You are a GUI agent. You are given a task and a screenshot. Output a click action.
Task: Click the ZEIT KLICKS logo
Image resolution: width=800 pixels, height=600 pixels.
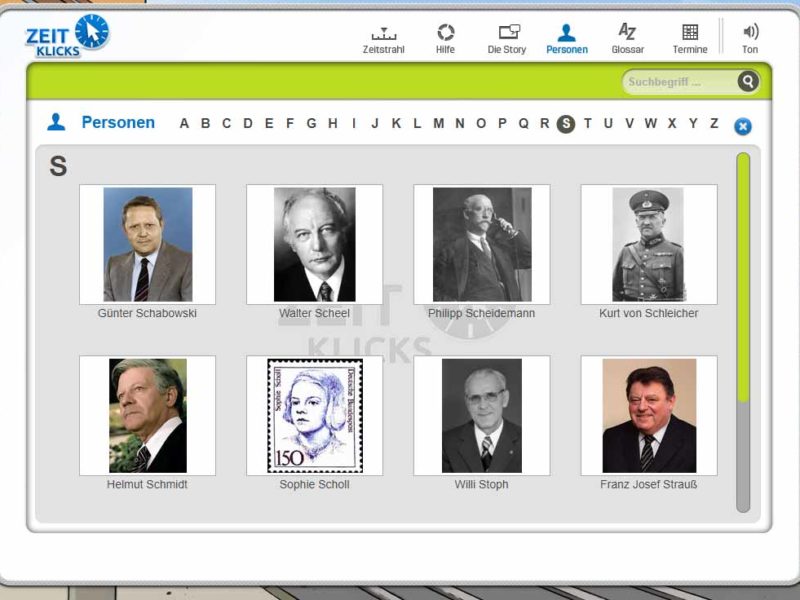click(x=67, y=36)
